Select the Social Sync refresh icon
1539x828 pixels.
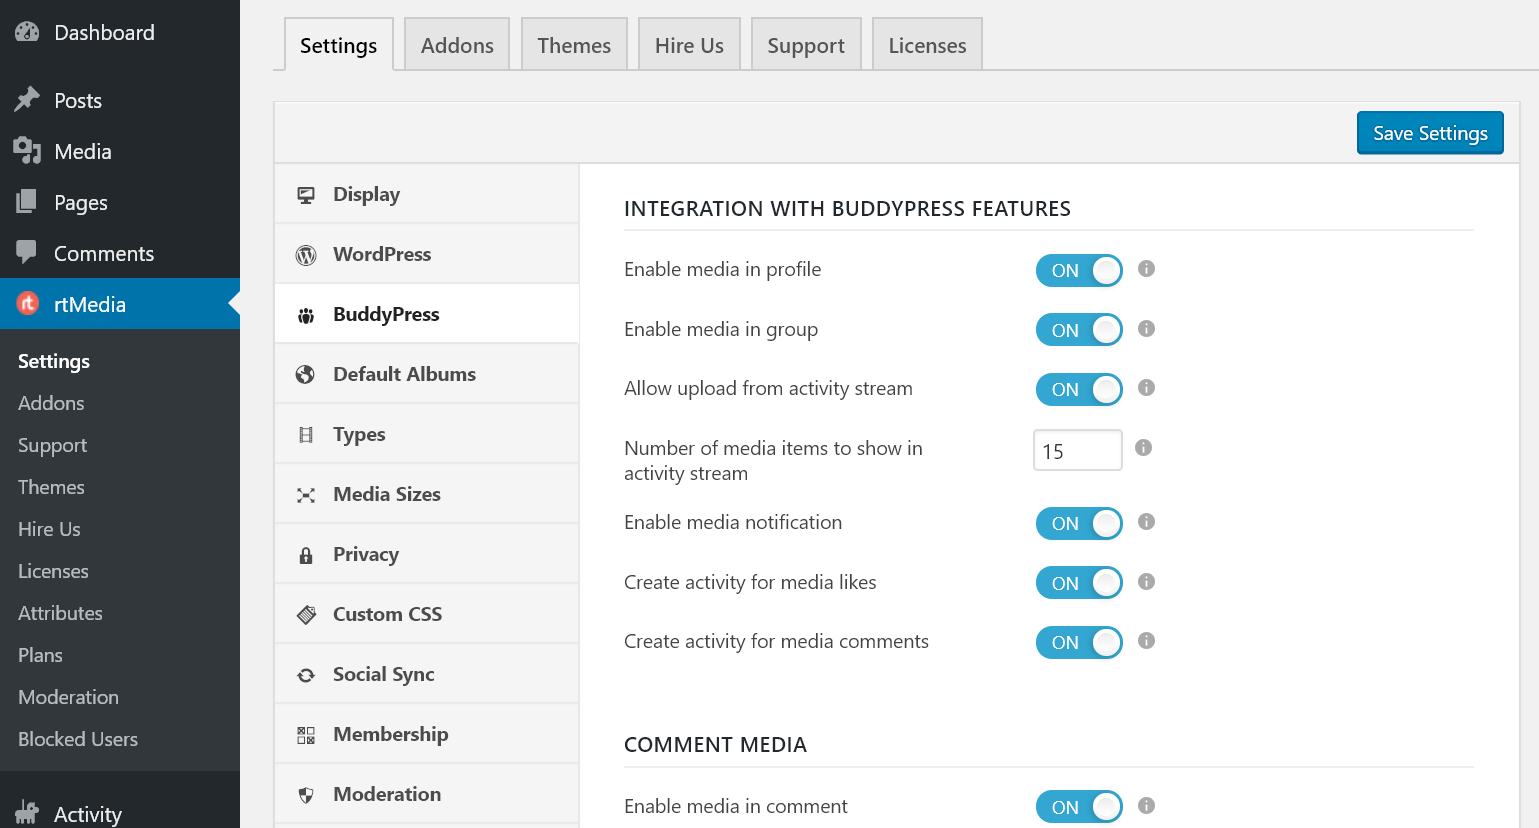click(308, 673)
